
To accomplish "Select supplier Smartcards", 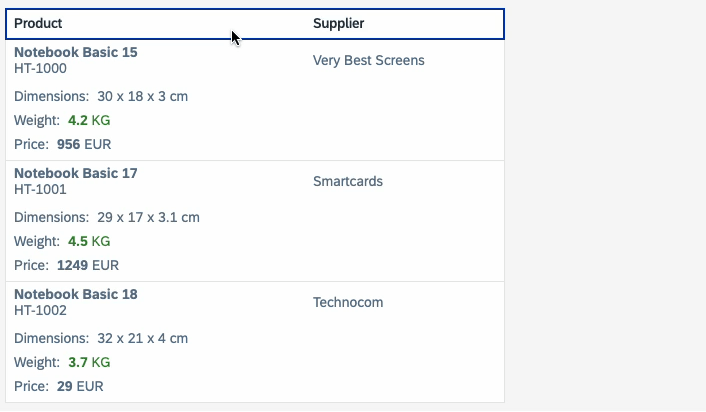I will pos(347,181).
